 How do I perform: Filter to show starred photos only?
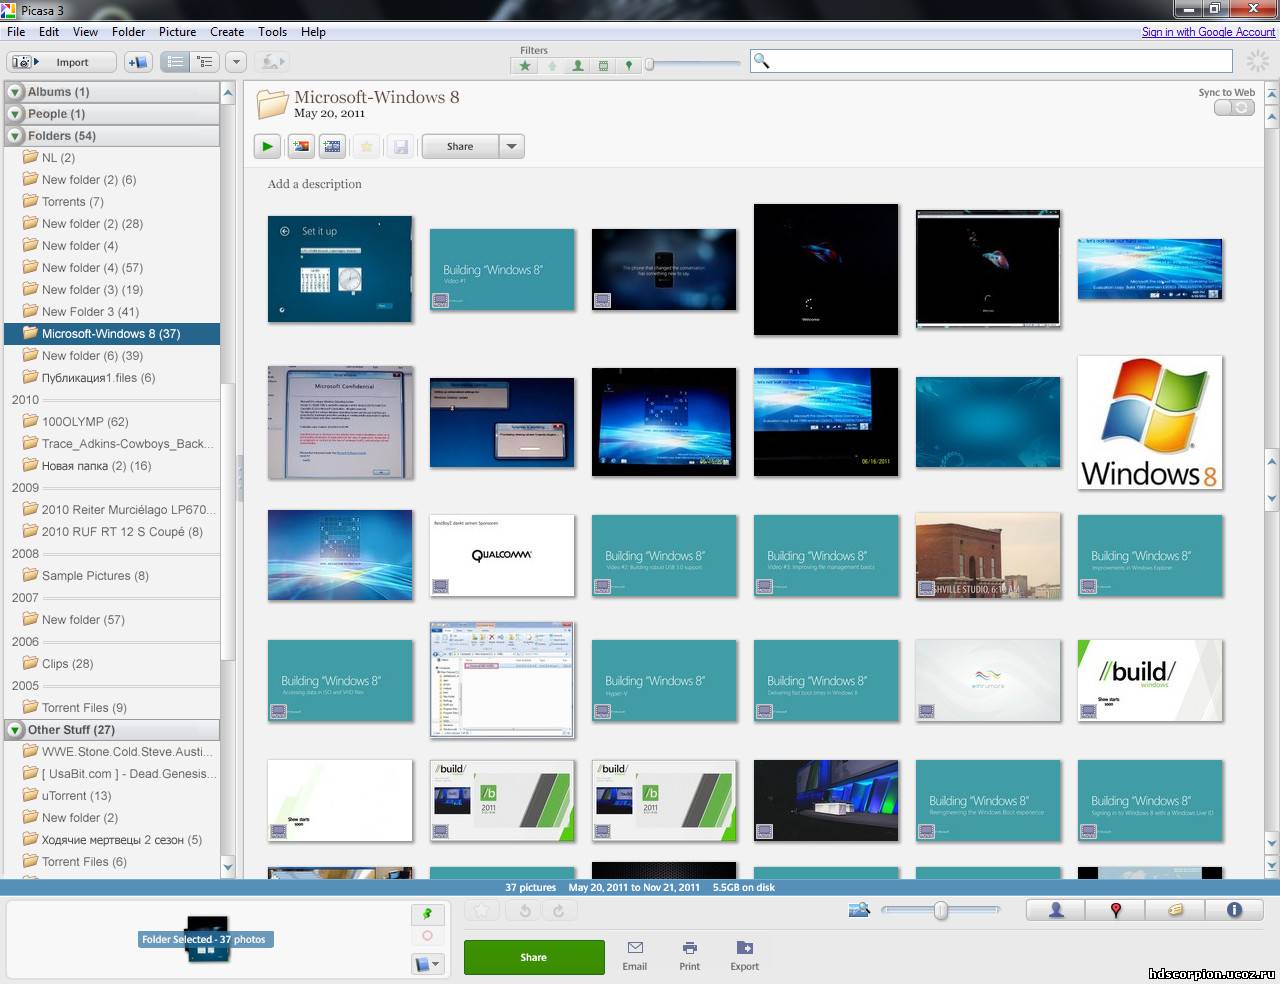525,65
